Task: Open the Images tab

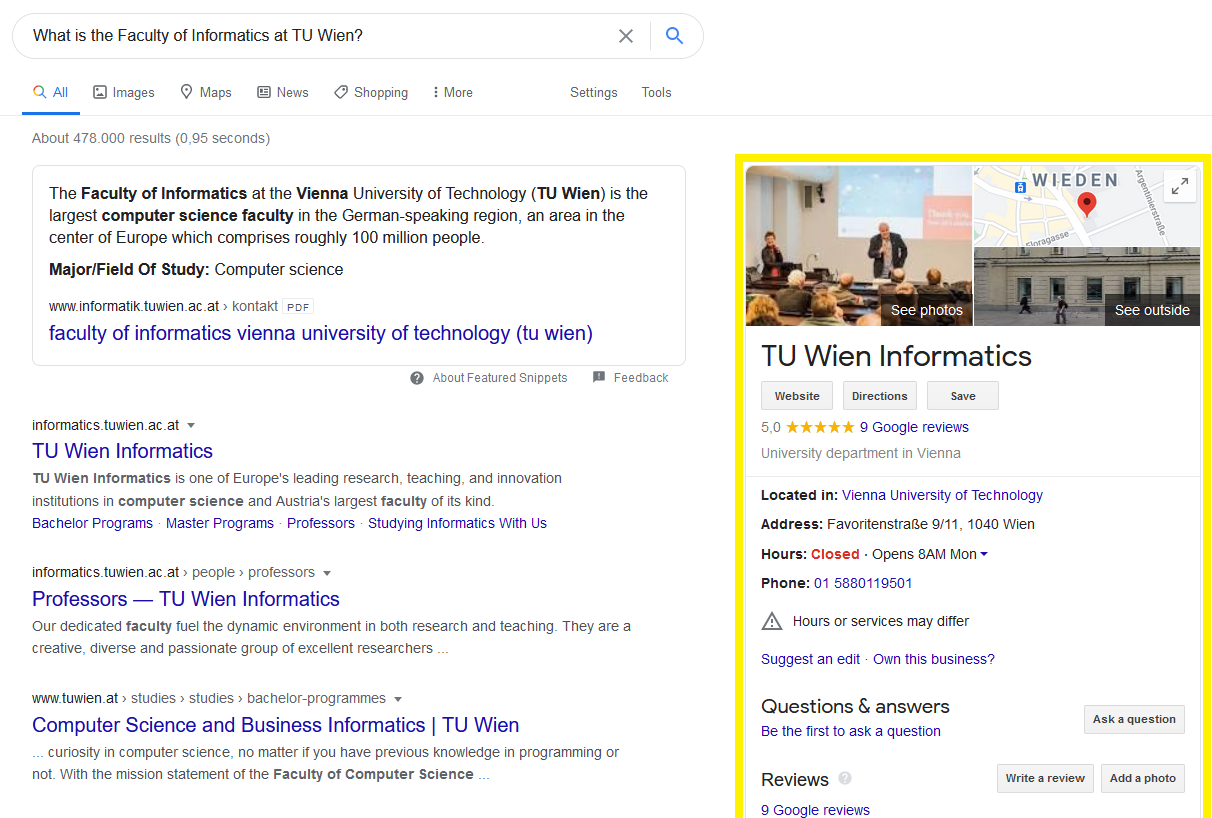Action: point(124,92)
